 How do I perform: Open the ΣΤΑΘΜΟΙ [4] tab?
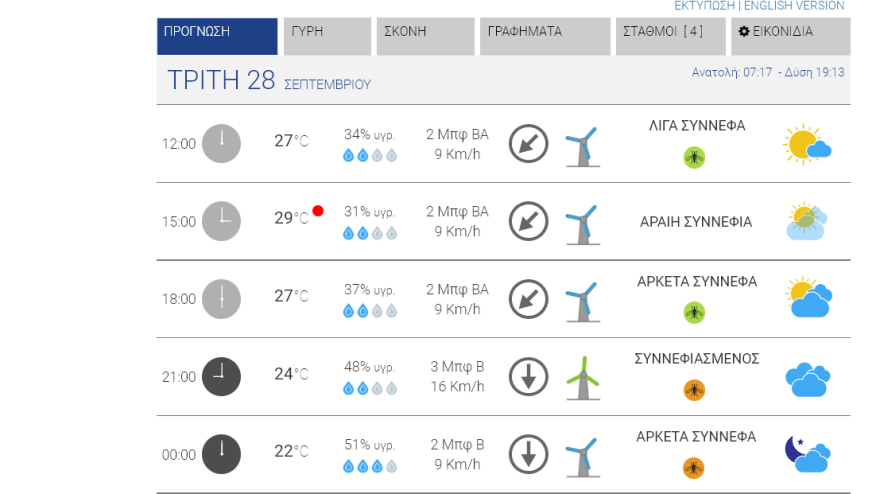(670, 36)
